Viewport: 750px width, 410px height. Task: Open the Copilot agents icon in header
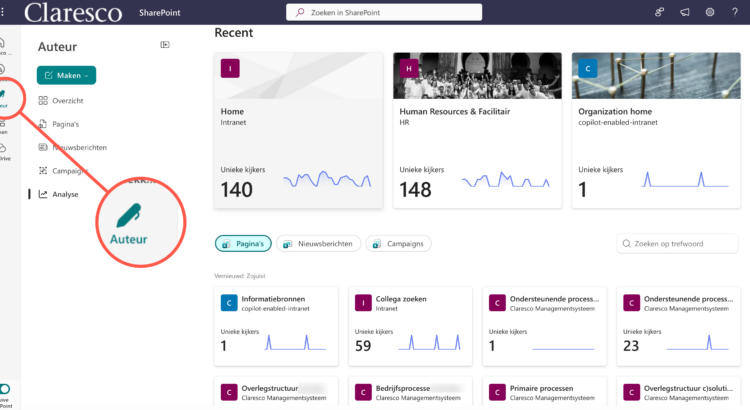659,12
